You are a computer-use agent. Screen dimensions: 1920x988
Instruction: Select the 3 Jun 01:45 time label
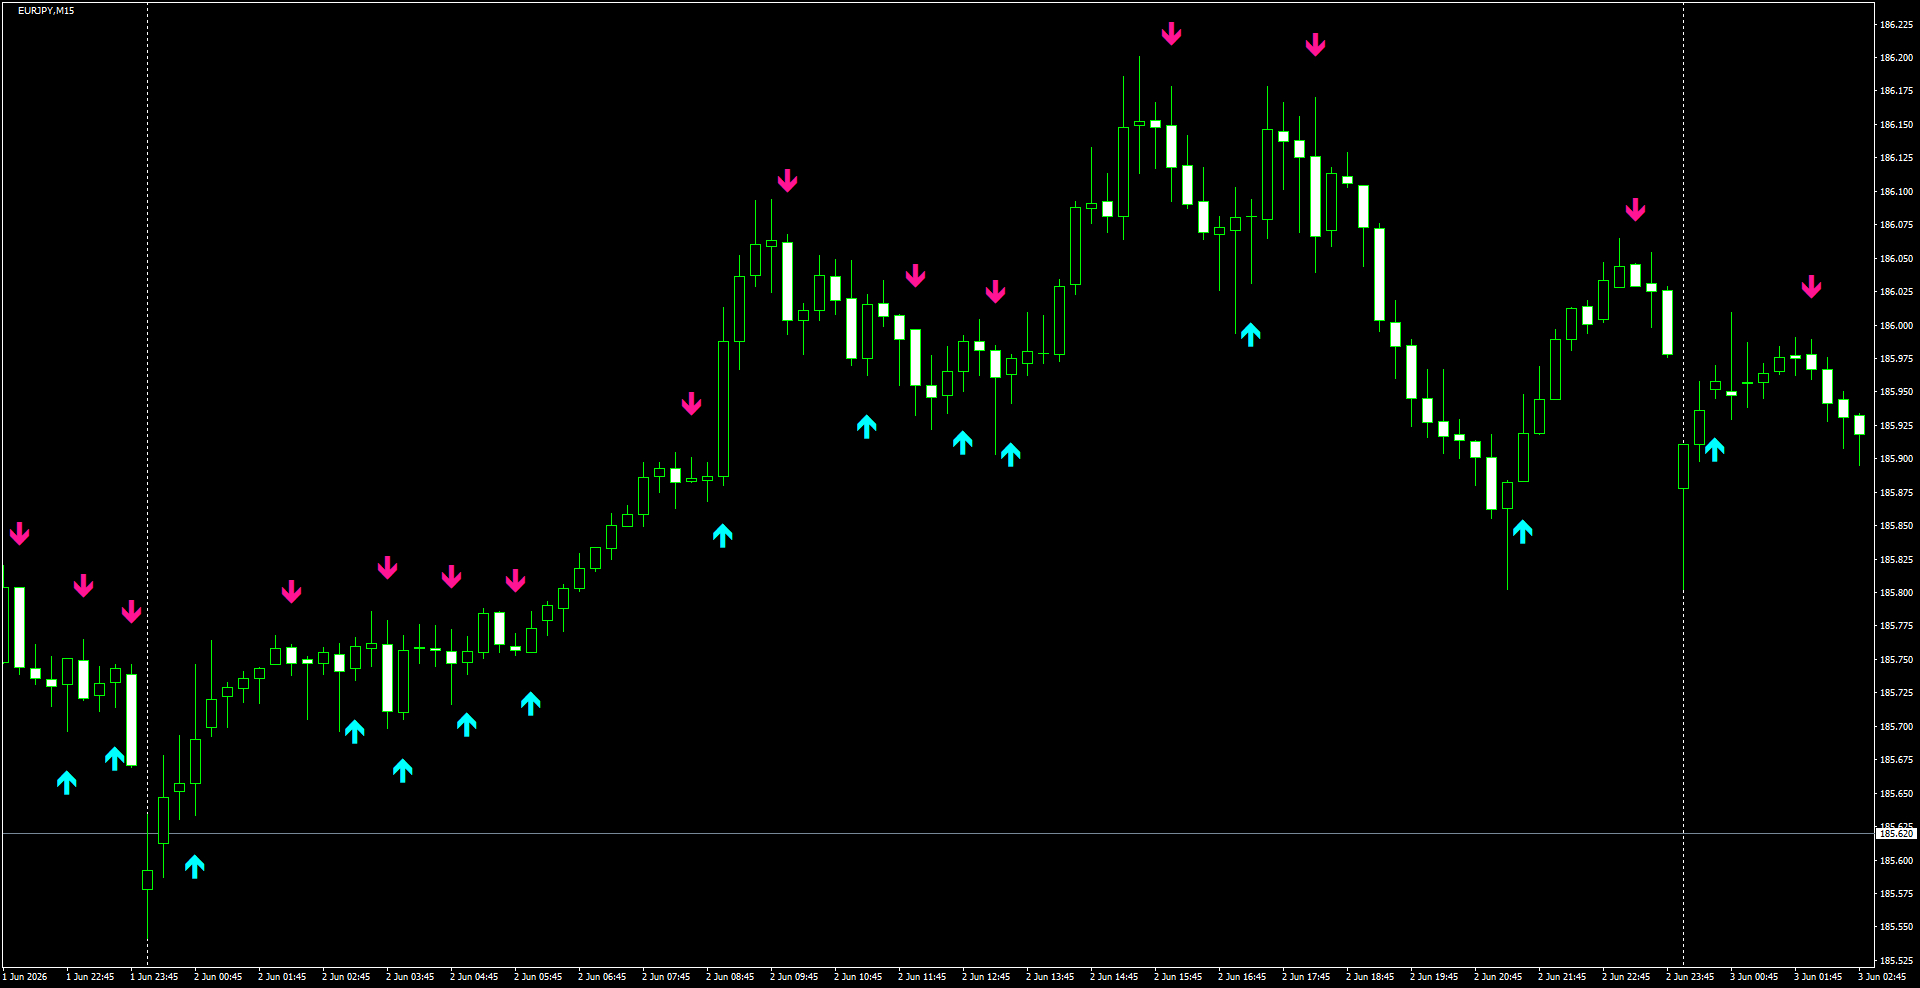tap(1818, 977)
